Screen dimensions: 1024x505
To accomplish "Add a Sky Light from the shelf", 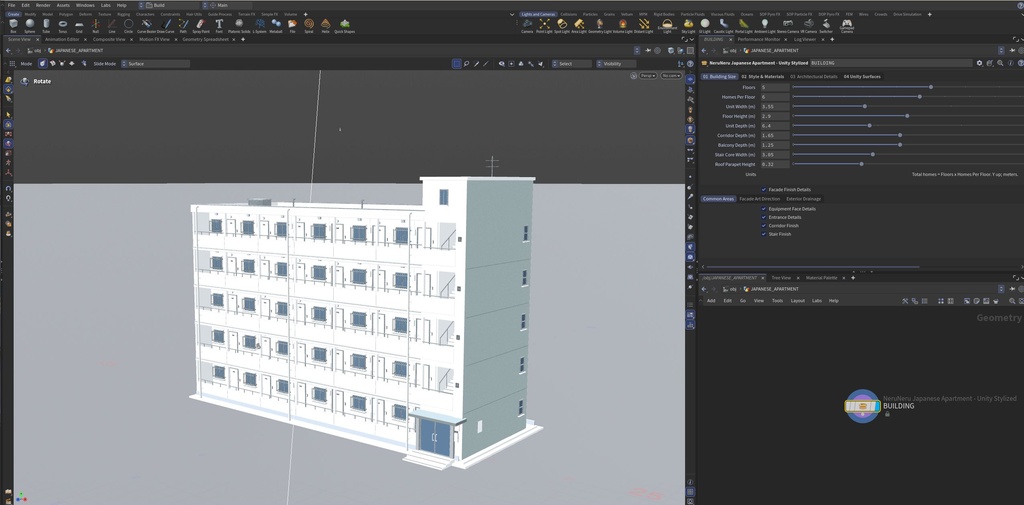I will point(688,25).
